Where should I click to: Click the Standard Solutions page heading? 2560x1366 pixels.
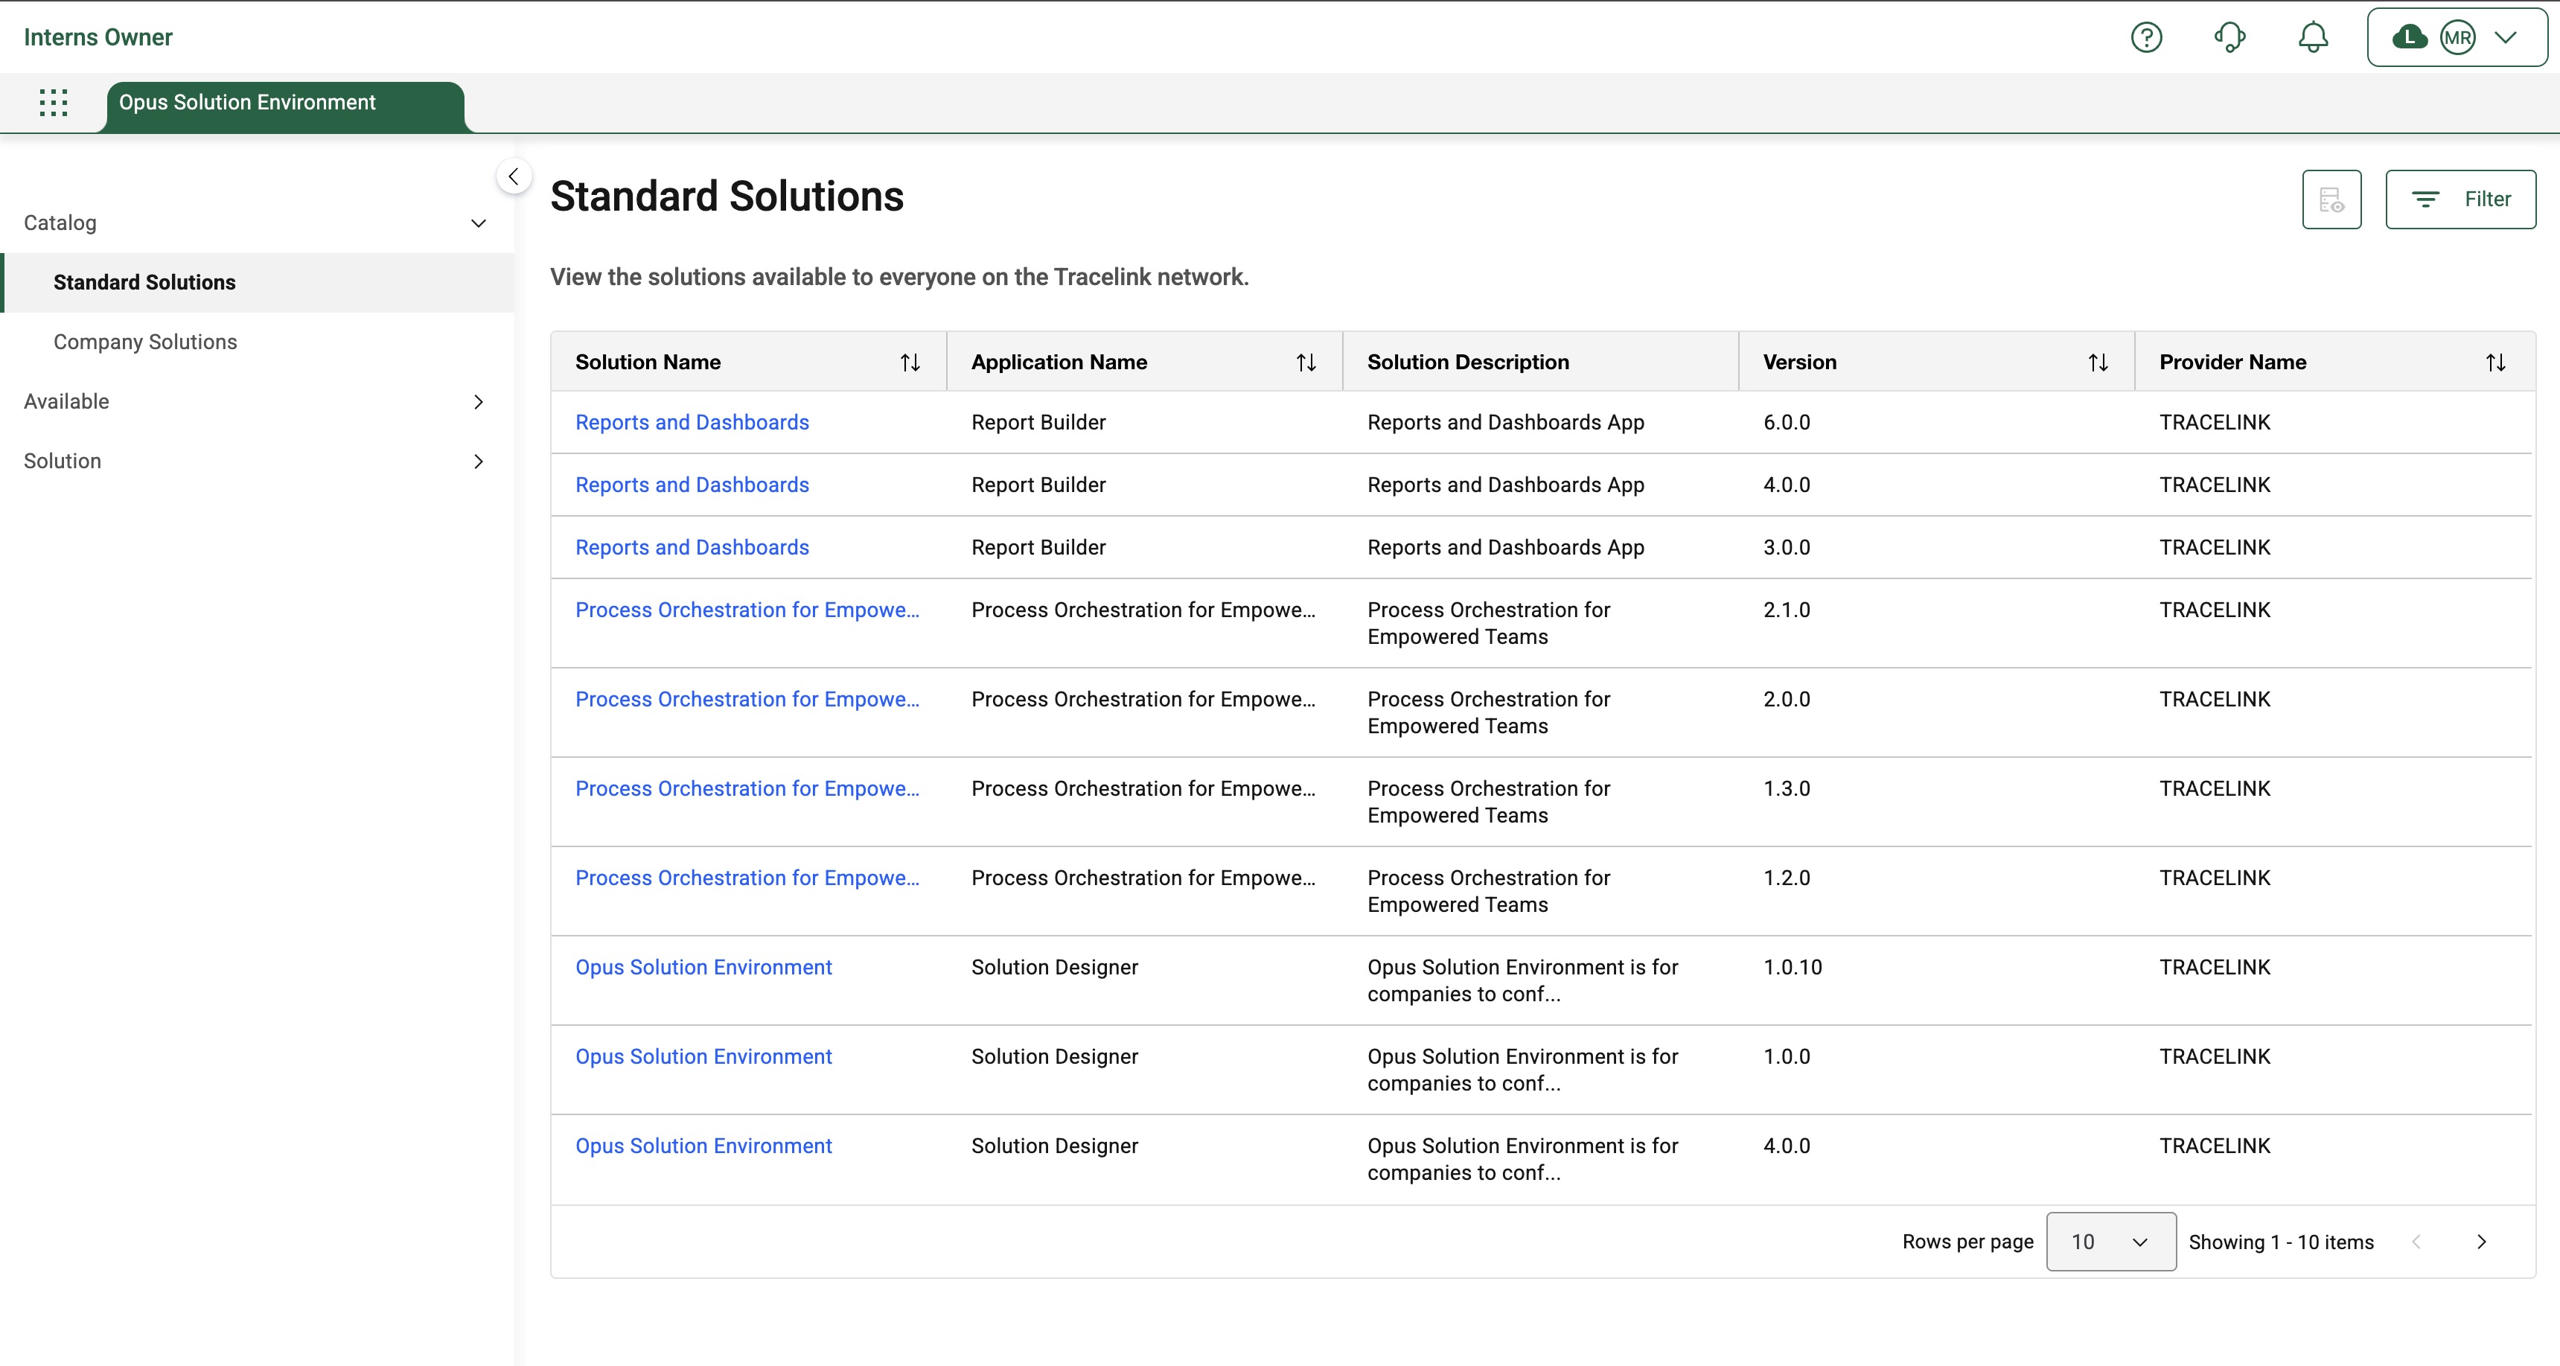[x=727, y=196]
